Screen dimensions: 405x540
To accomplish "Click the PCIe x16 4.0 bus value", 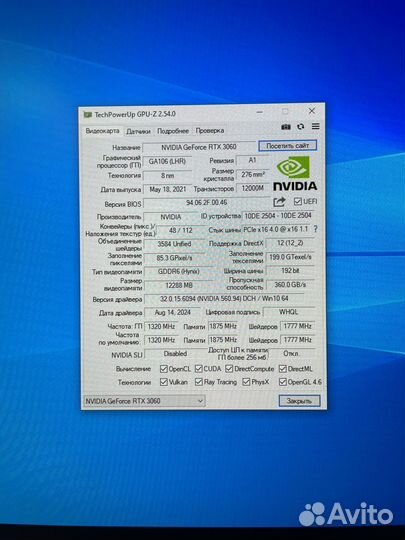I will coord(276,229).
